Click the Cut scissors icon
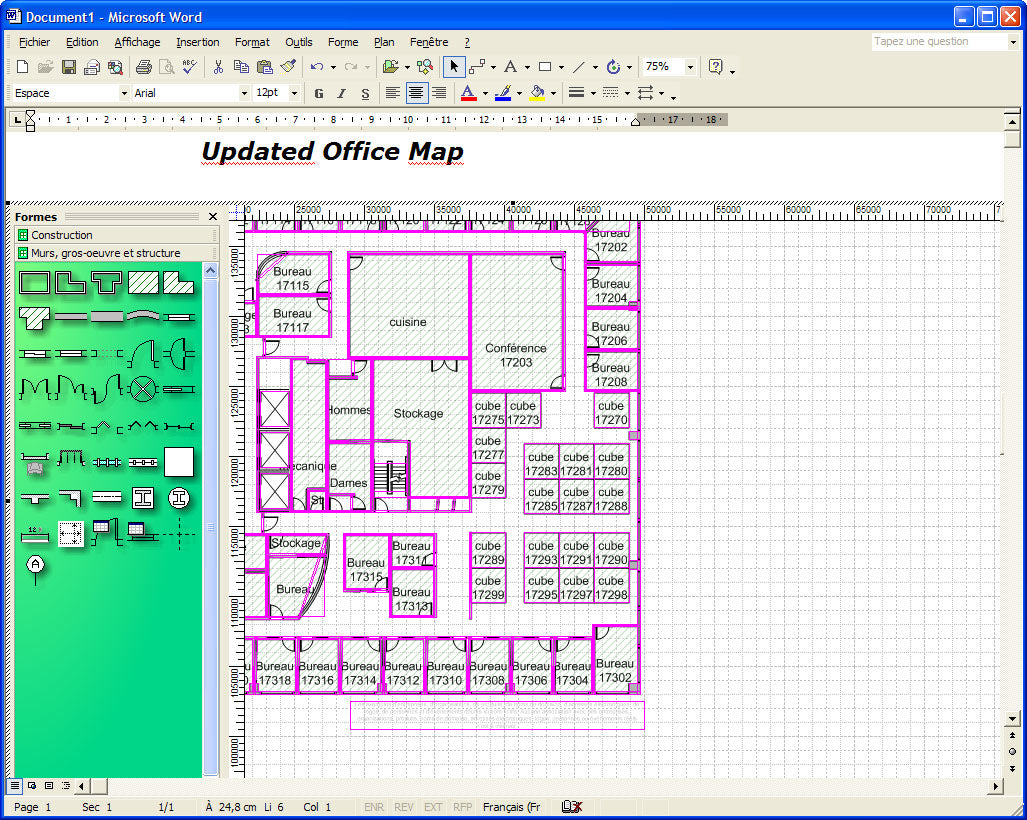This screenshot has width=1027, height=820. pyautogui.click(x=217, y=67)
